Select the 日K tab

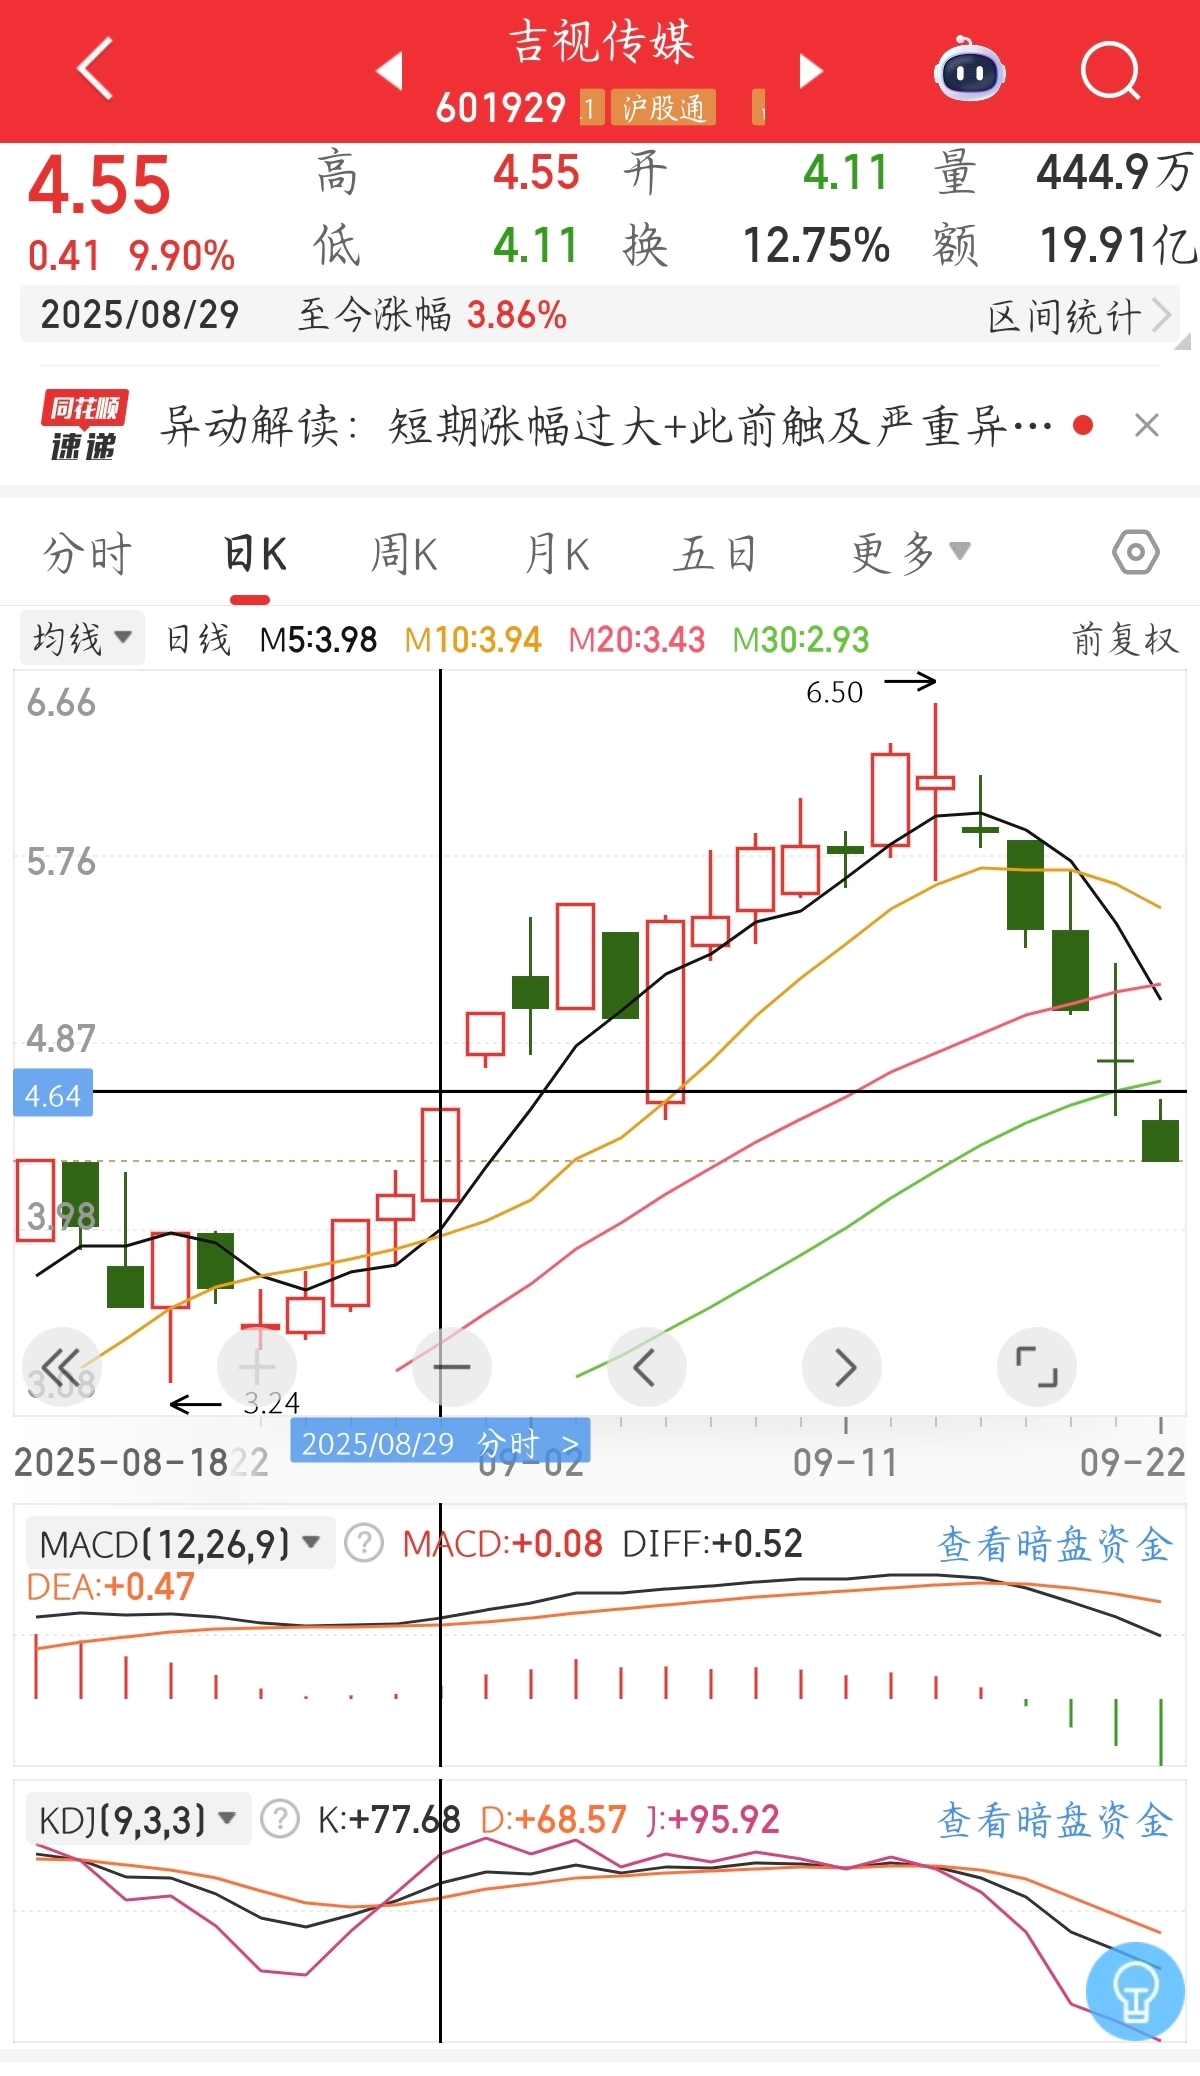click(x=255, y=553)
